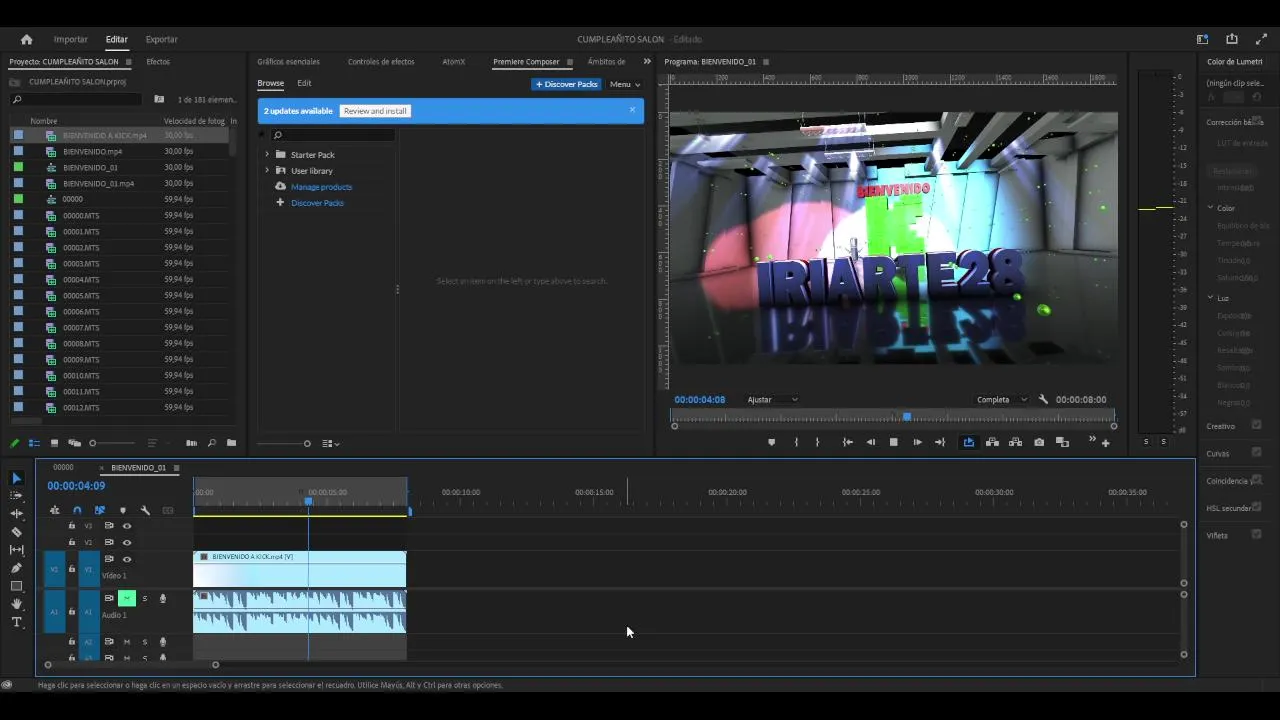Add a marker in the timeline header

point(122,510)
